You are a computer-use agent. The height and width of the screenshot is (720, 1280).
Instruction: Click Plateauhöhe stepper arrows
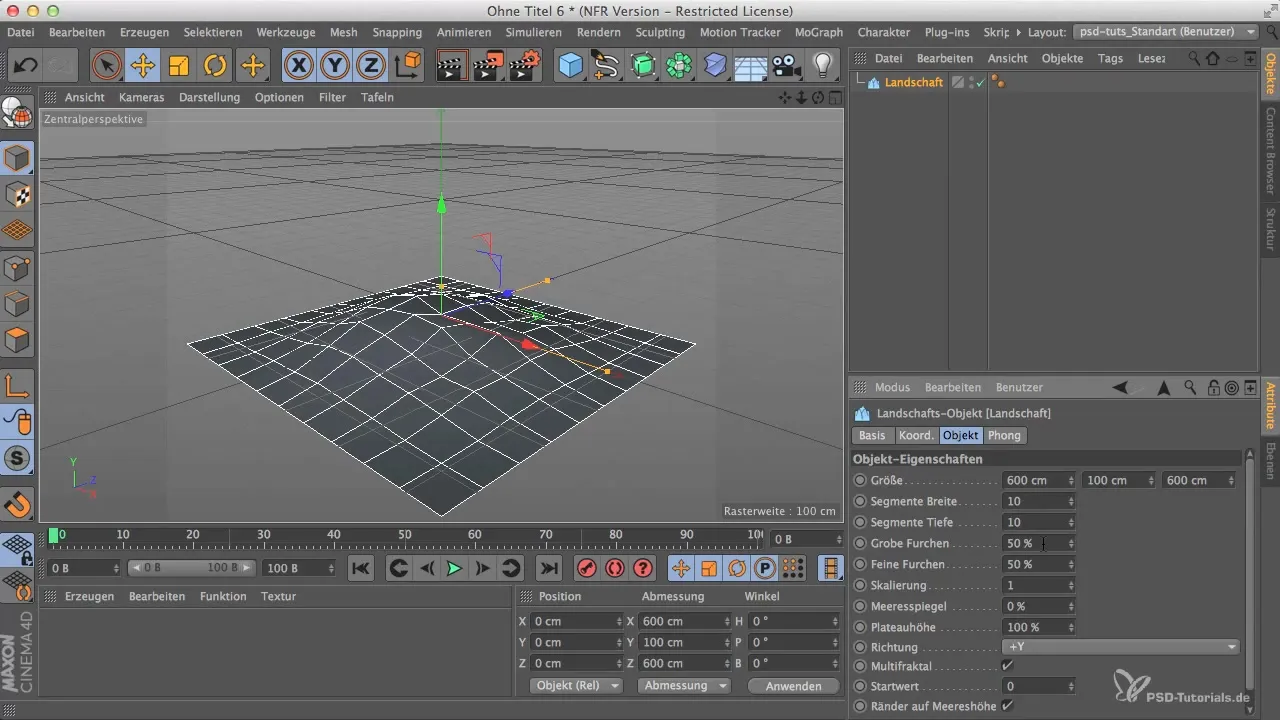point(1071,627)
